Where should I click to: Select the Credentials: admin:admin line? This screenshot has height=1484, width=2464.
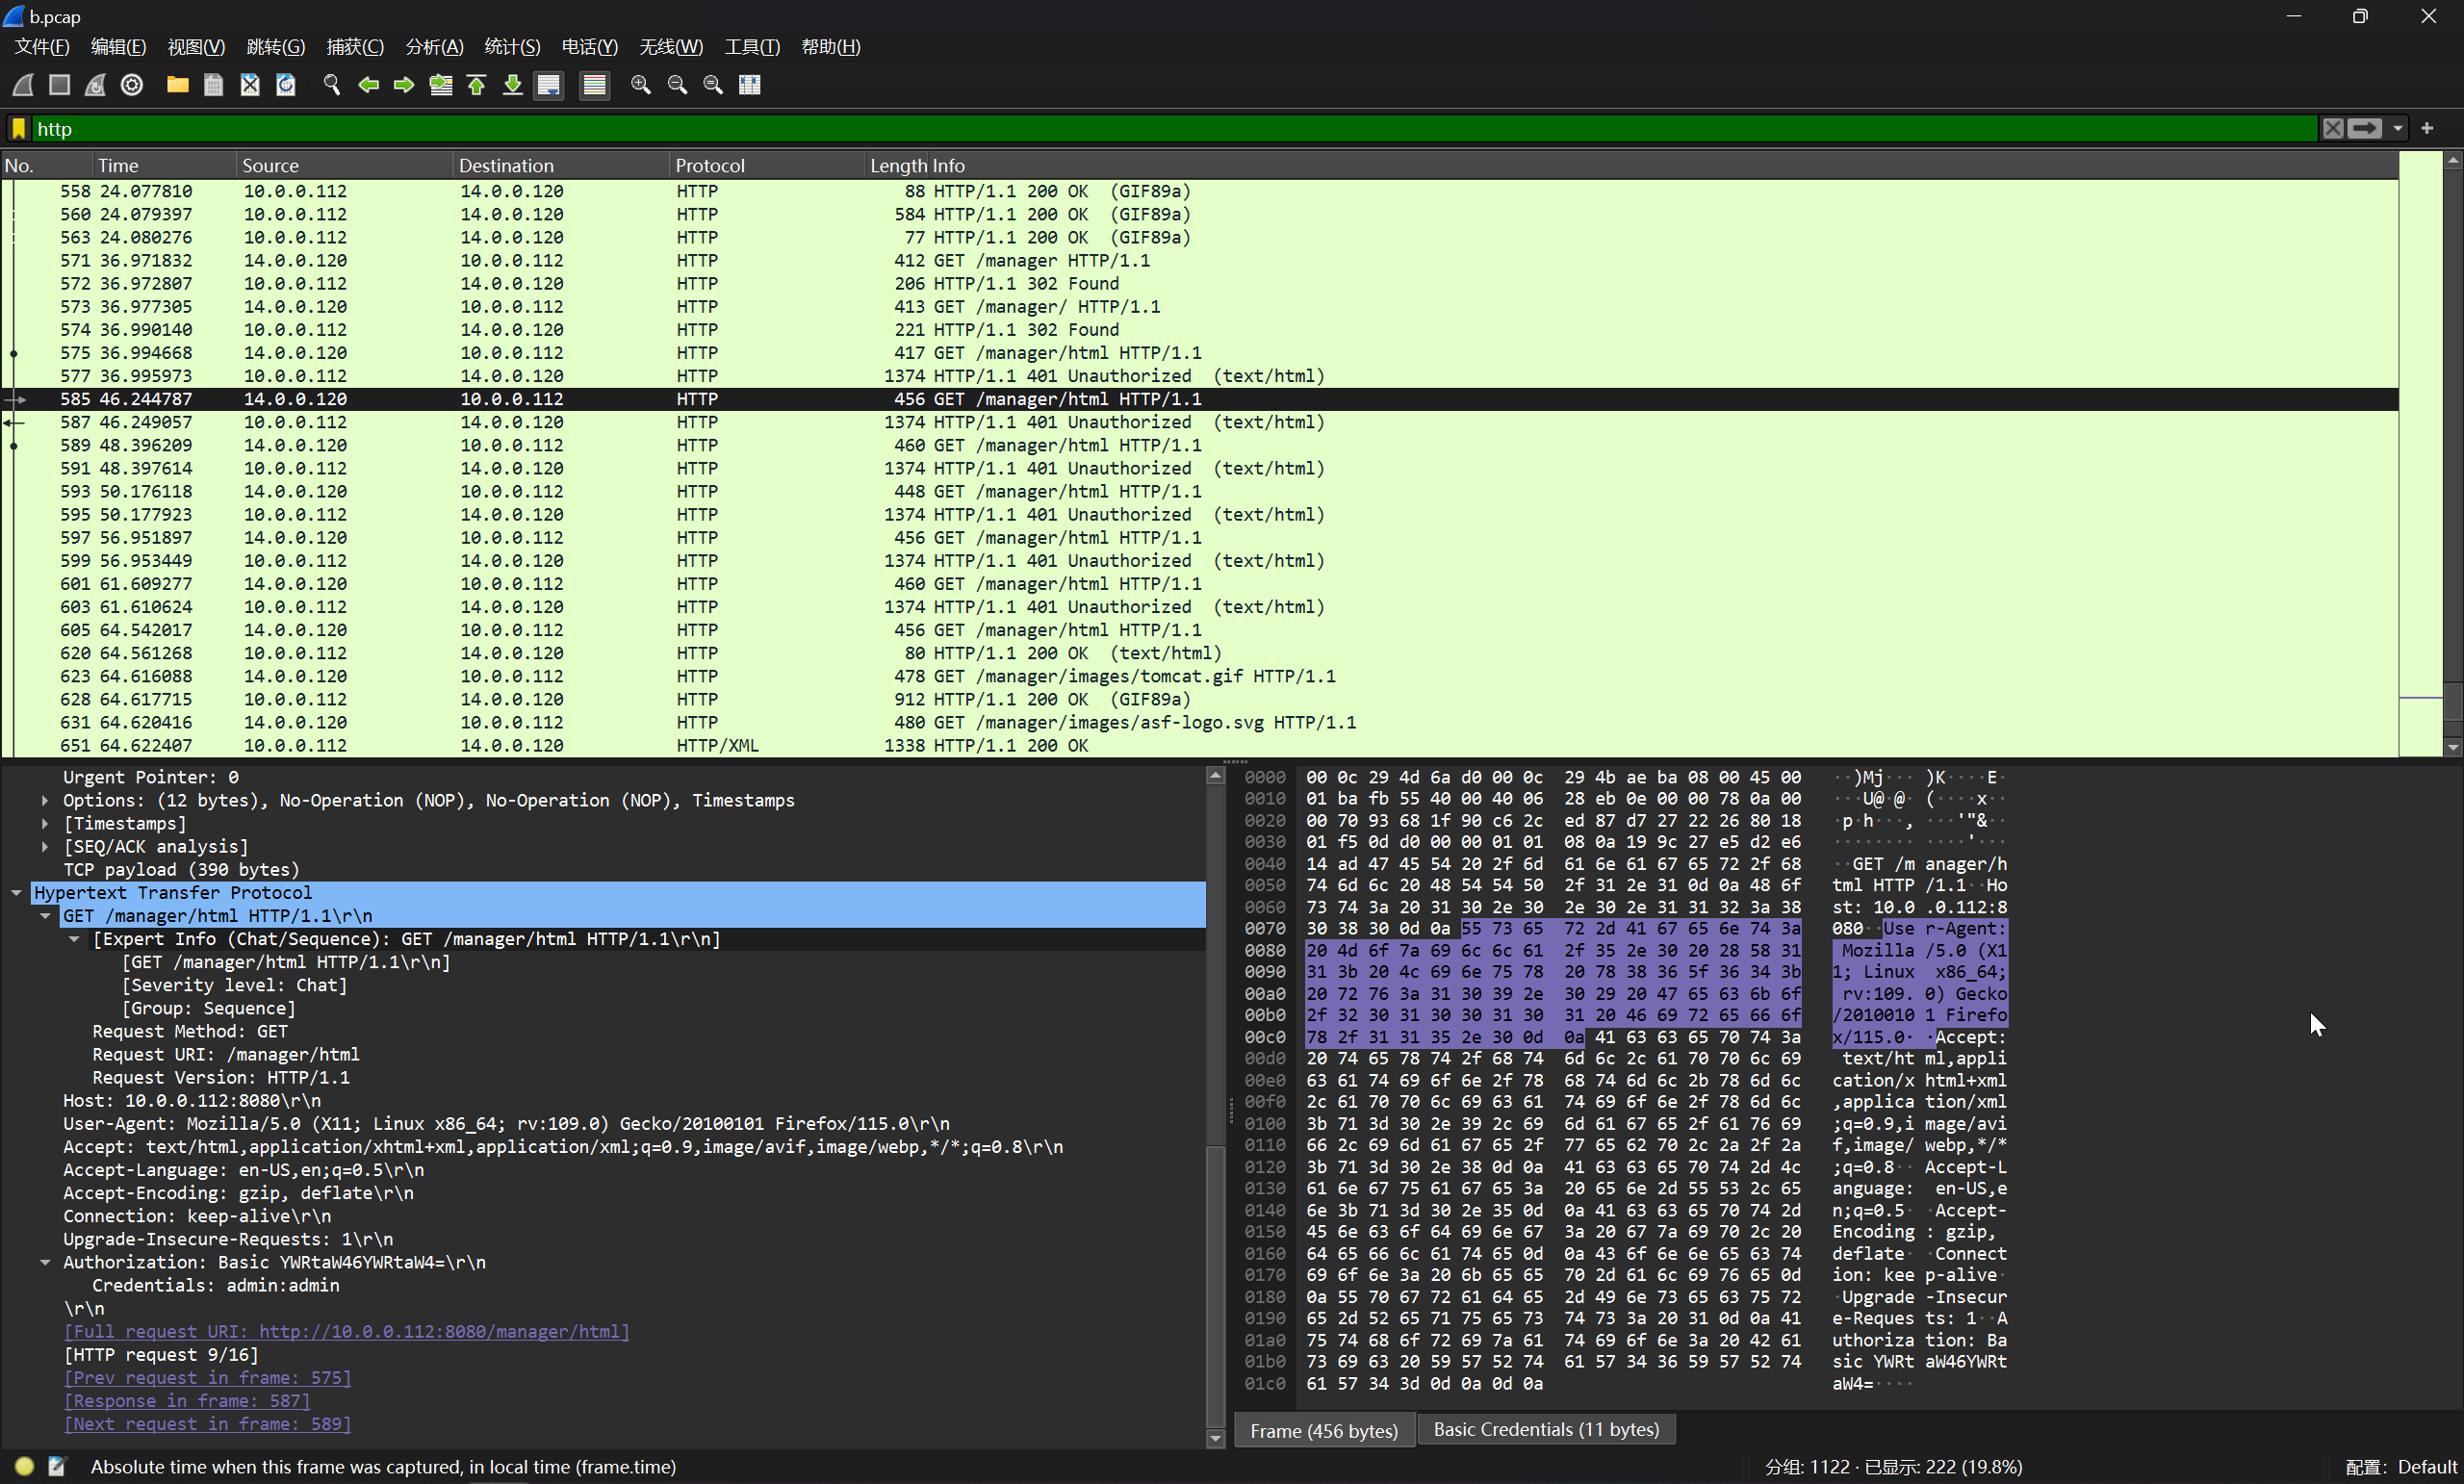(x=215, y=1286)
